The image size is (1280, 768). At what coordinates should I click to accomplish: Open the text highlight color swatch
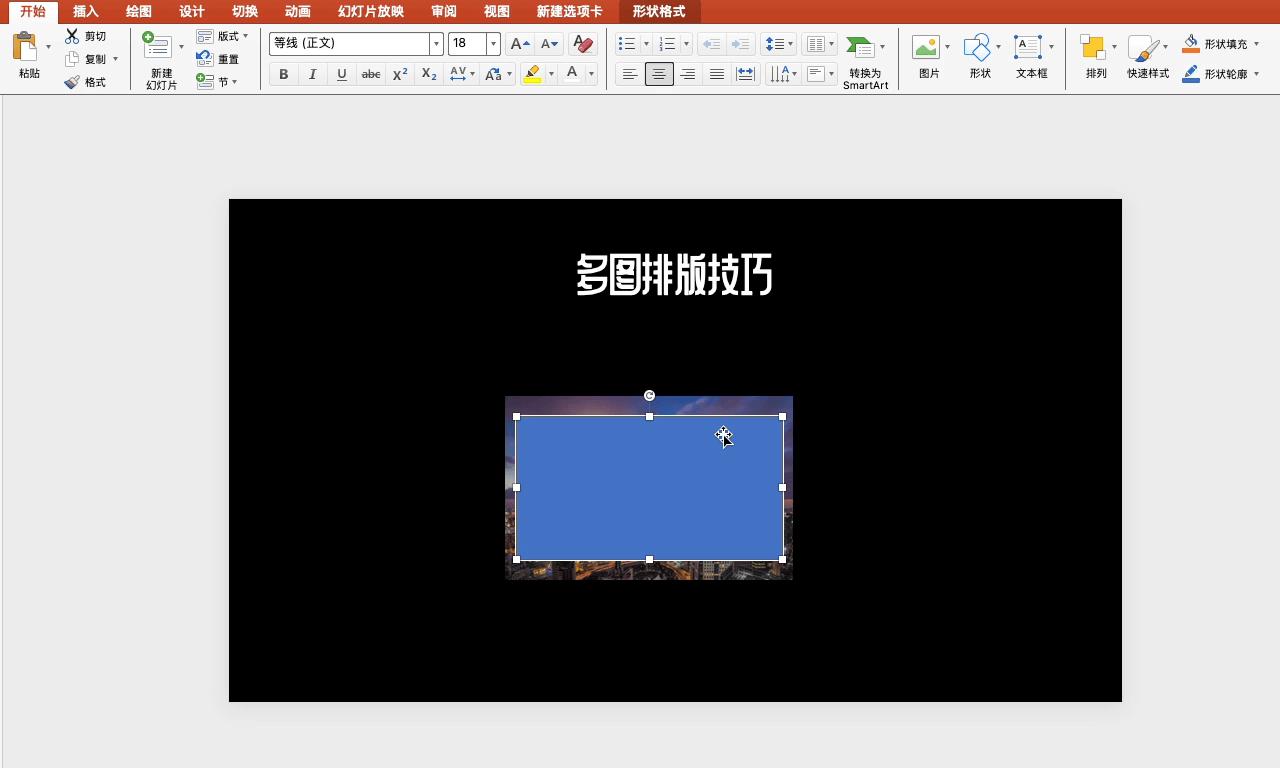pos(534,73)
